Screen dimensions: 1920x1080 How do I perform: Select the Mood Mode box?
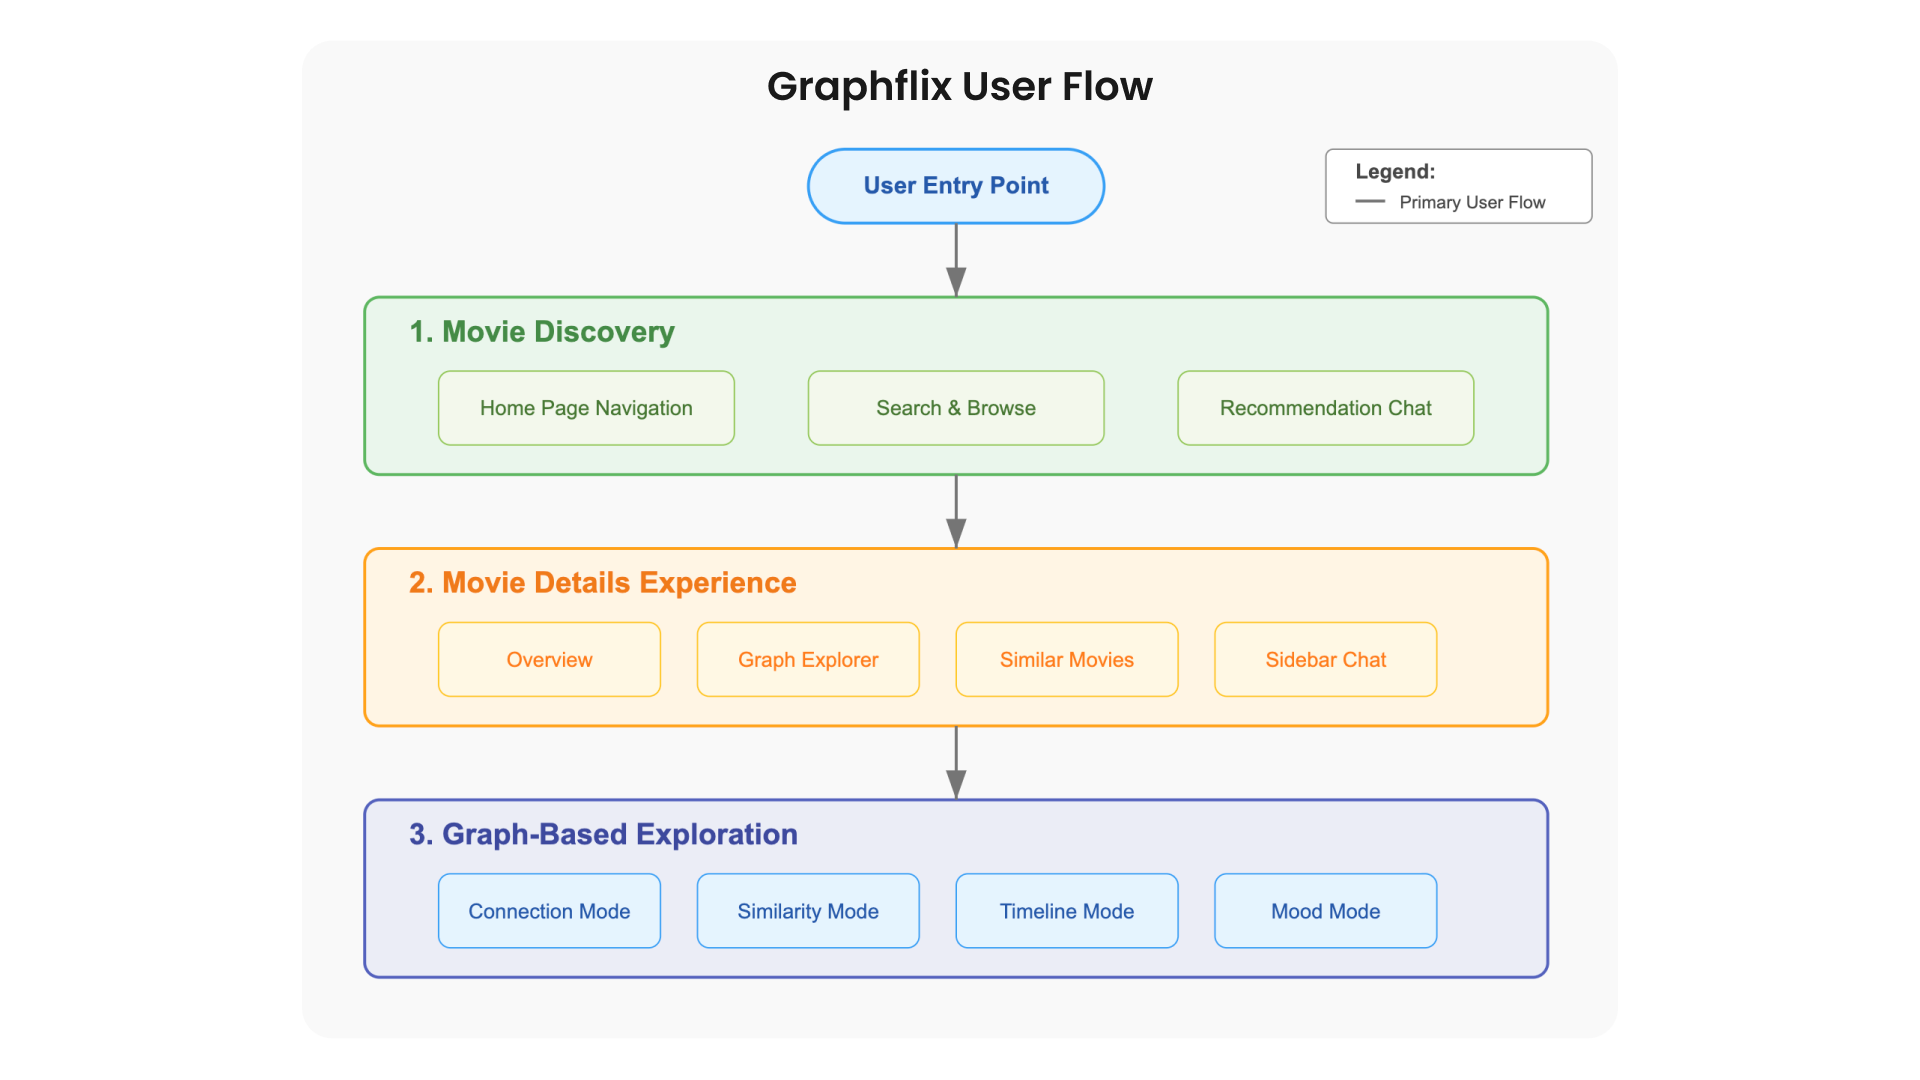click(x=1325, y=911)
